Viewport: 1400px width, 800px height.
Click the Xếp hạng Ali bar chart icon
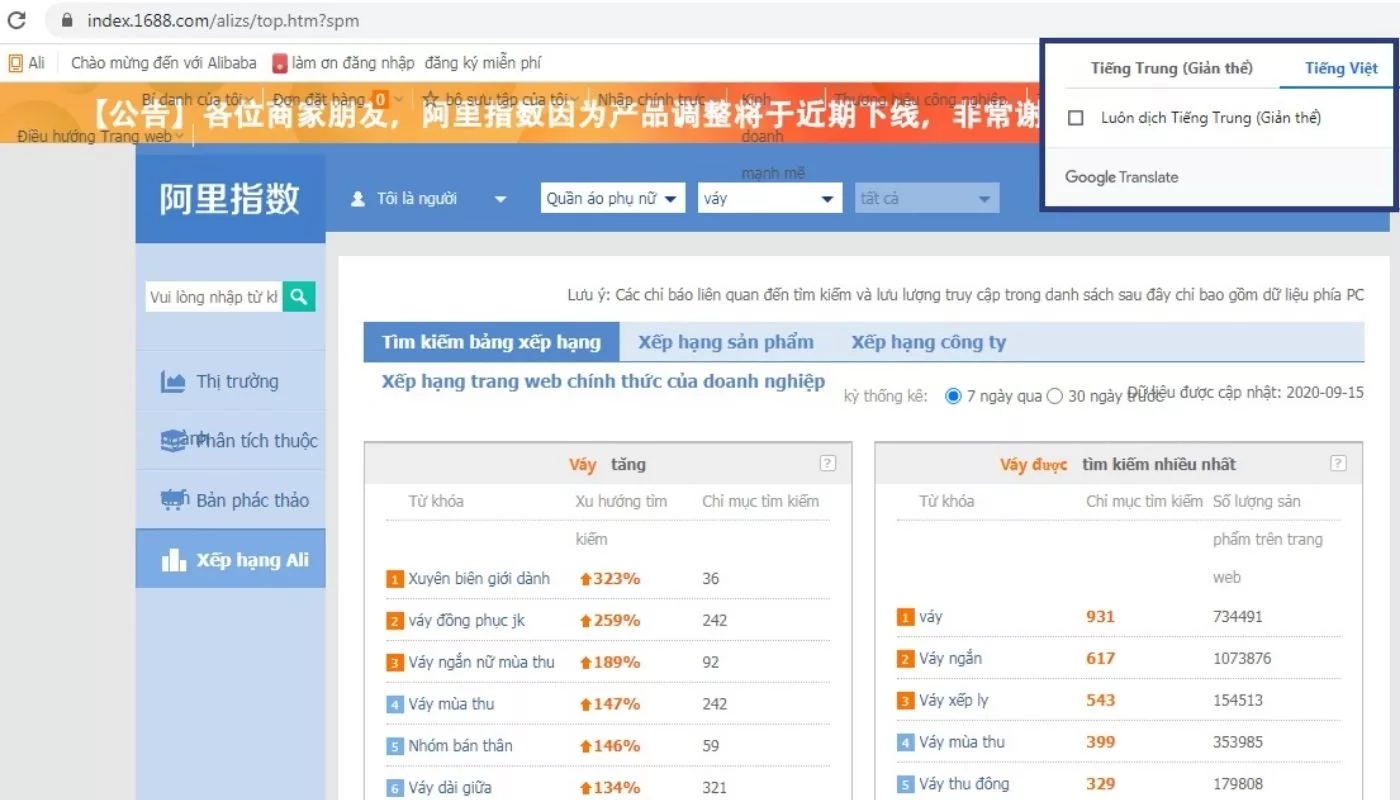point(173,560)
